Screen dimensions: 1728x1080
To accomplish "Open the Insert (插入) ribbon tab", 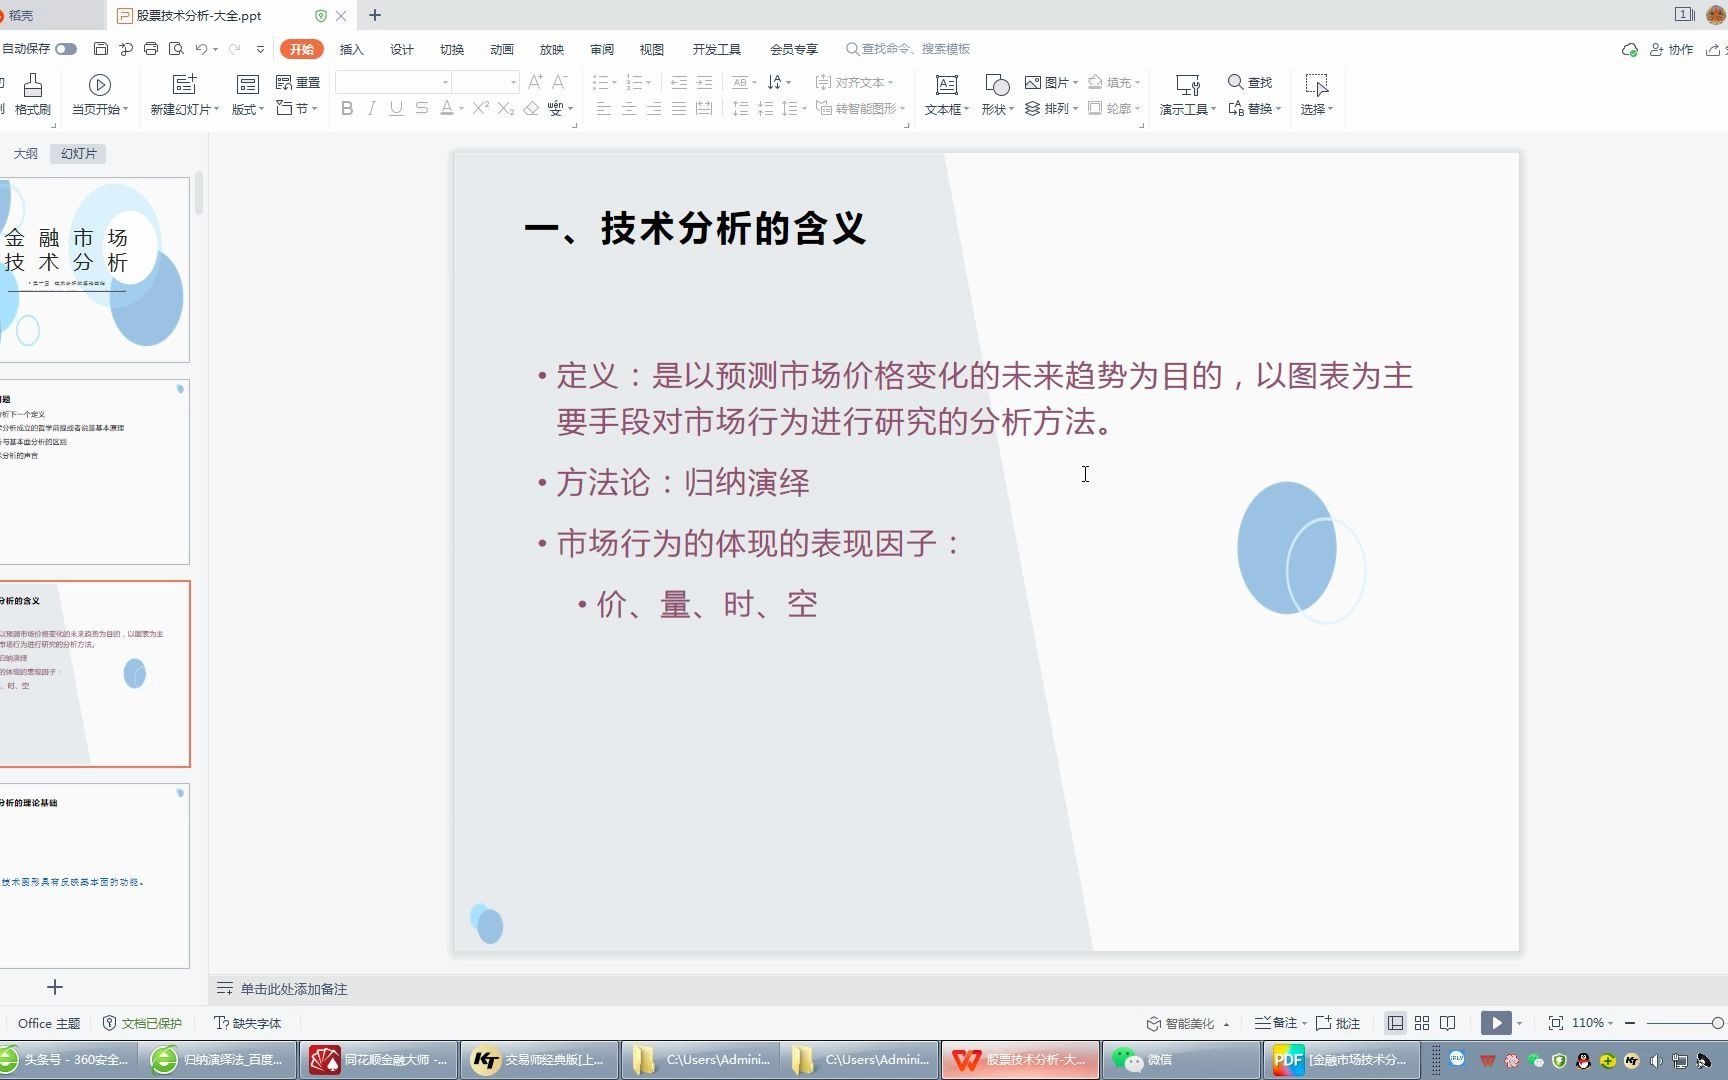I will point(351,49).
